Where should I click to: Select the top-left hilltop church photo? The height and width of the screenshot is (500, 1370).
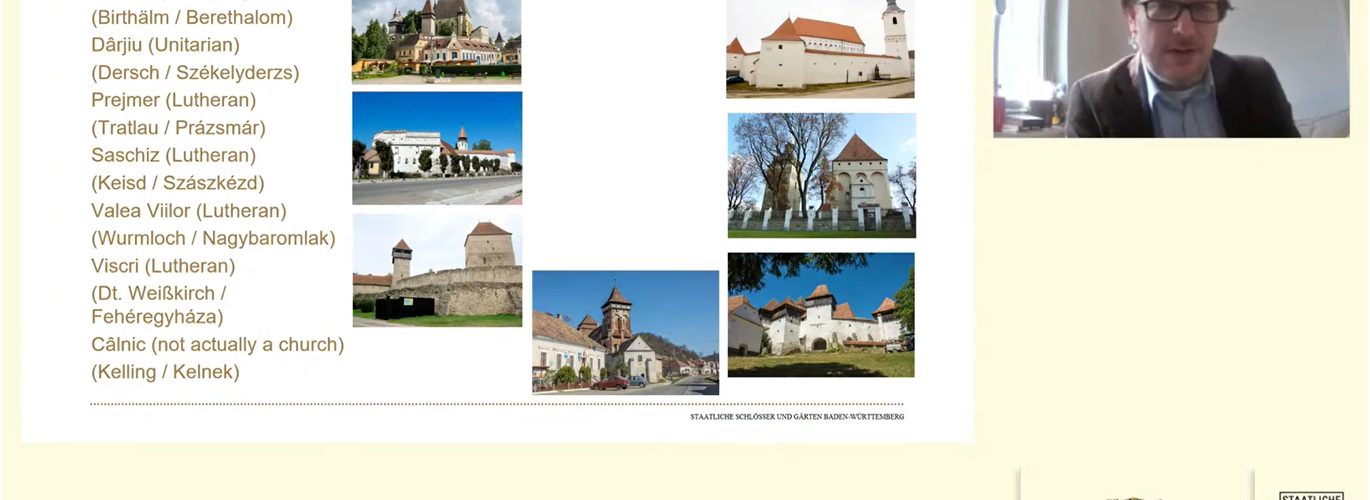tap(436, 40)
